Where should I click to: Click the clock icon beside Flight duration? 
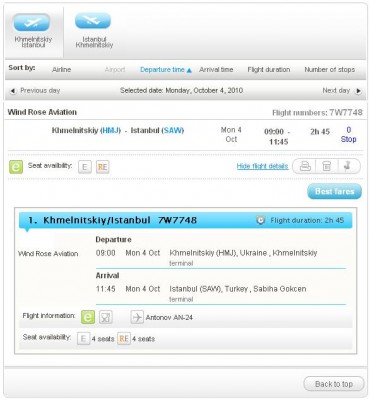[x=261, y=220]
